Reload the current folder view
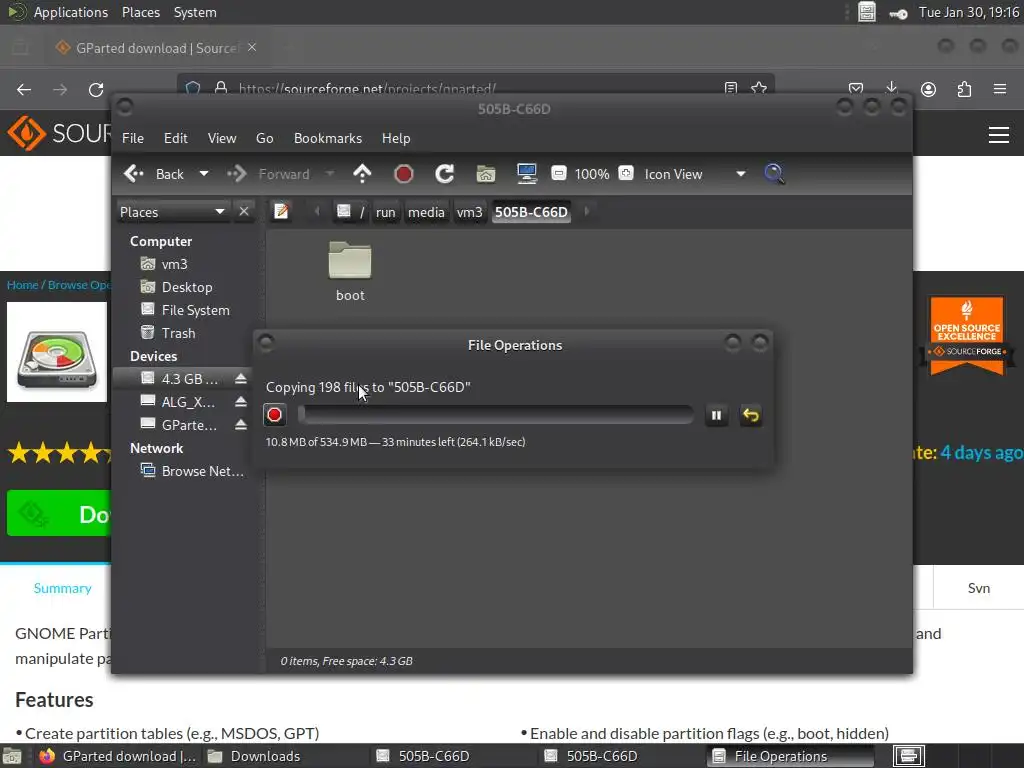Image resolution: width=1024 pixels, height=768 pixels. tap(445, 174)
